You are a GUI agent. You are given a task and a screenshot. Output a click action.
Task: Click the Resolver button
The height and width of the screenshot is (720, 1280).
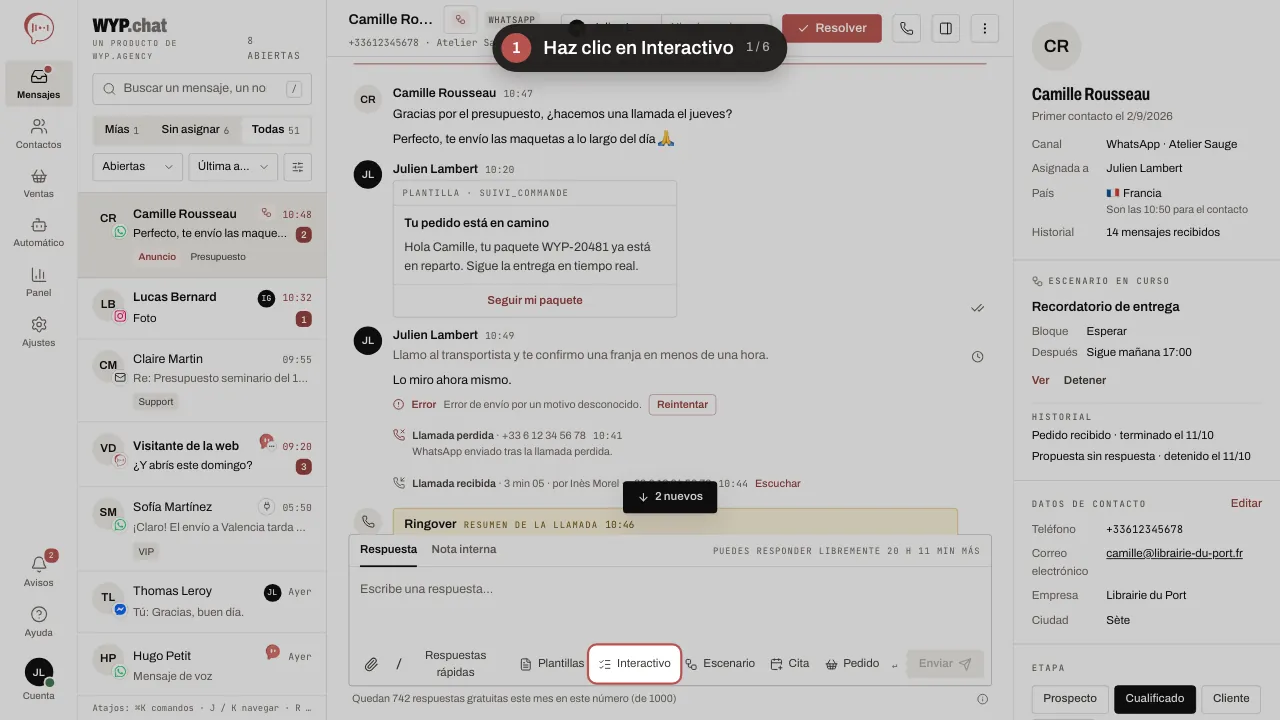pos(832,28)
